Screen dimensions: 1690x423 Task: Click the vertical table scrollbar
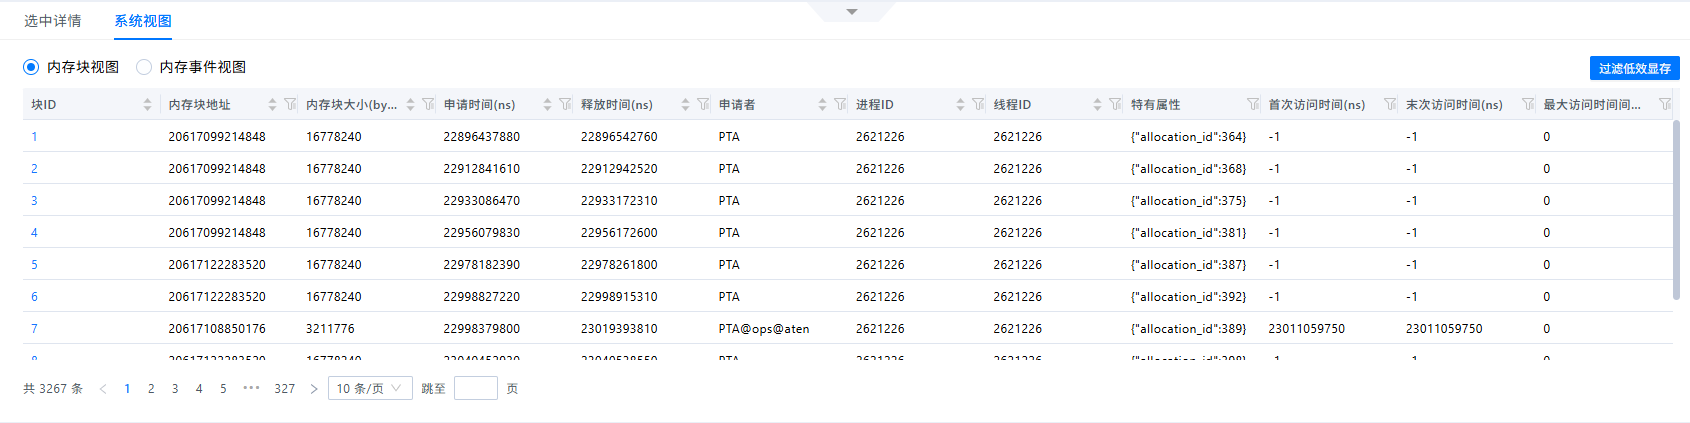[x=1676, y=210]
